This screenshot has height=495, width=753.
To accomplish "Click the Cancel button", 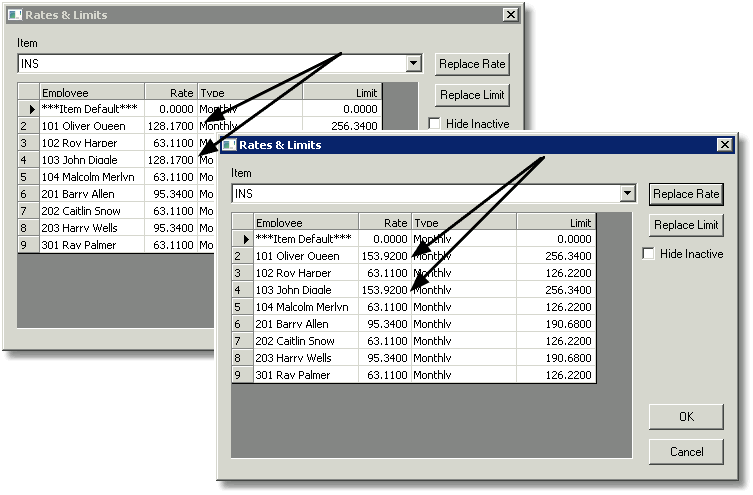I will (x=686, y=451).
